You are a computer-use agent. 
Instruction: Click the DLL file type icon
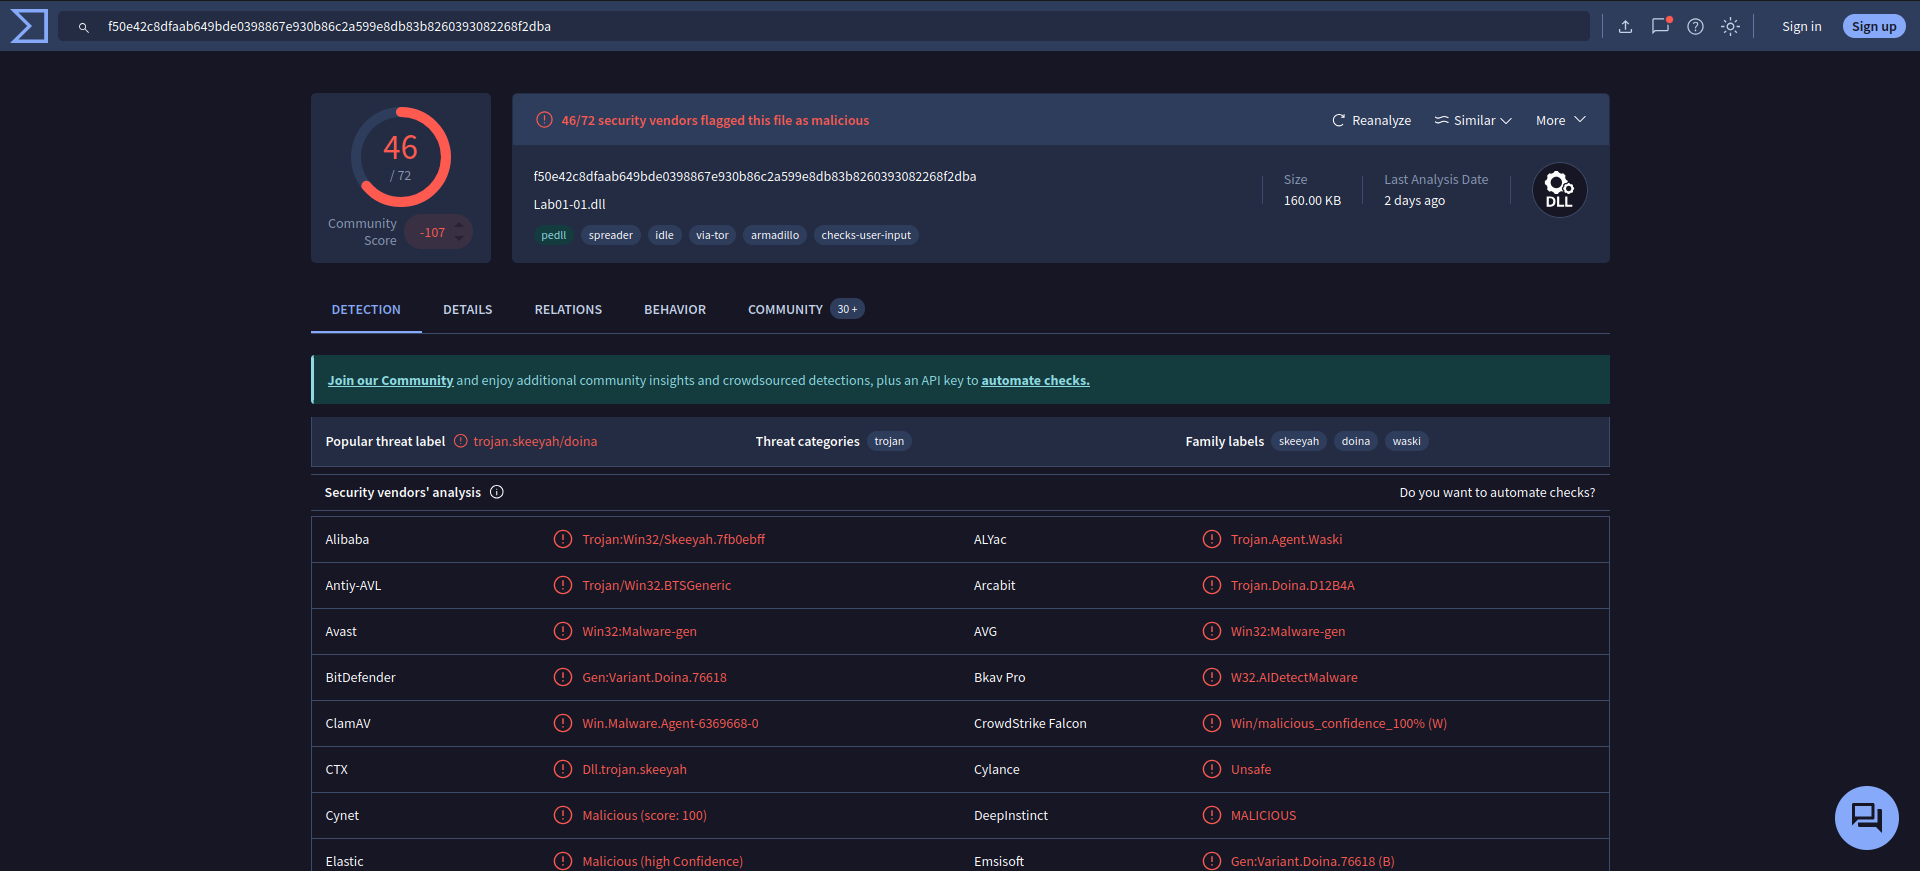coord(1559,190)
